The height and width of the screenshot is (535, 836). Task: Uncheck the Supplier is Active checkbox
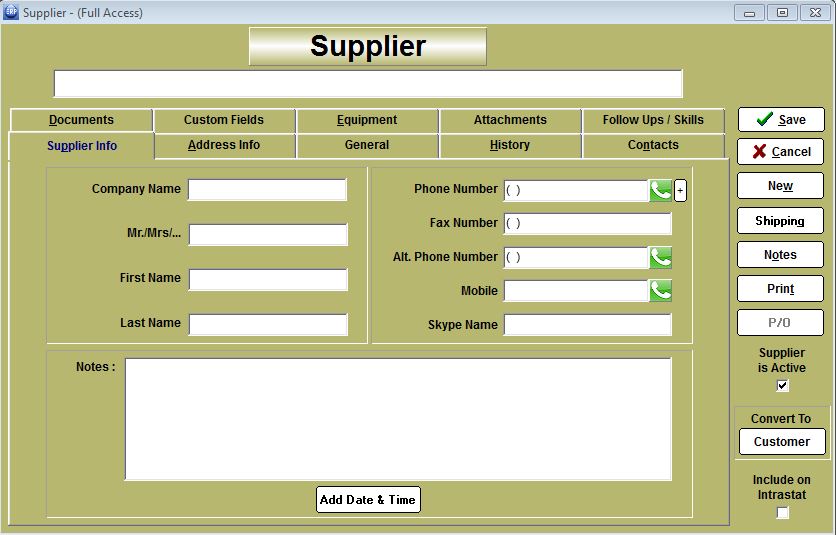point(782,386)
